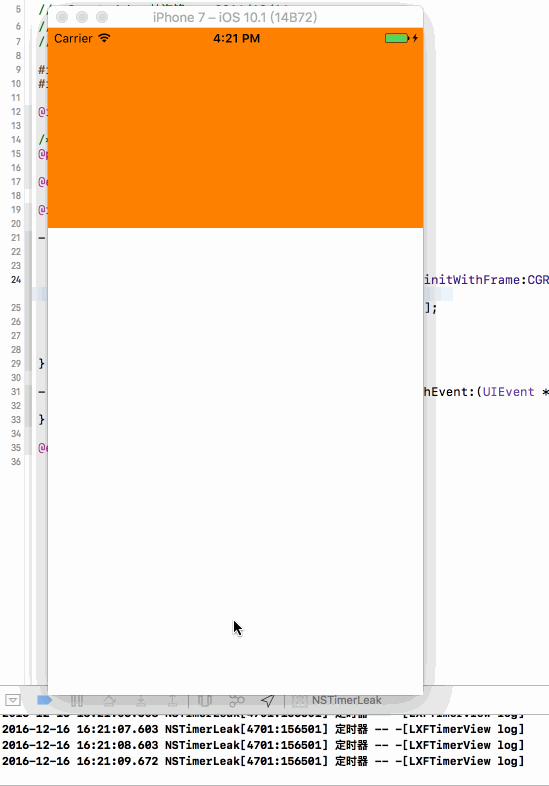Viewport: 549px width, 786px height.
Task: Open Debug View Hierarchy
Action: [205, 700]
